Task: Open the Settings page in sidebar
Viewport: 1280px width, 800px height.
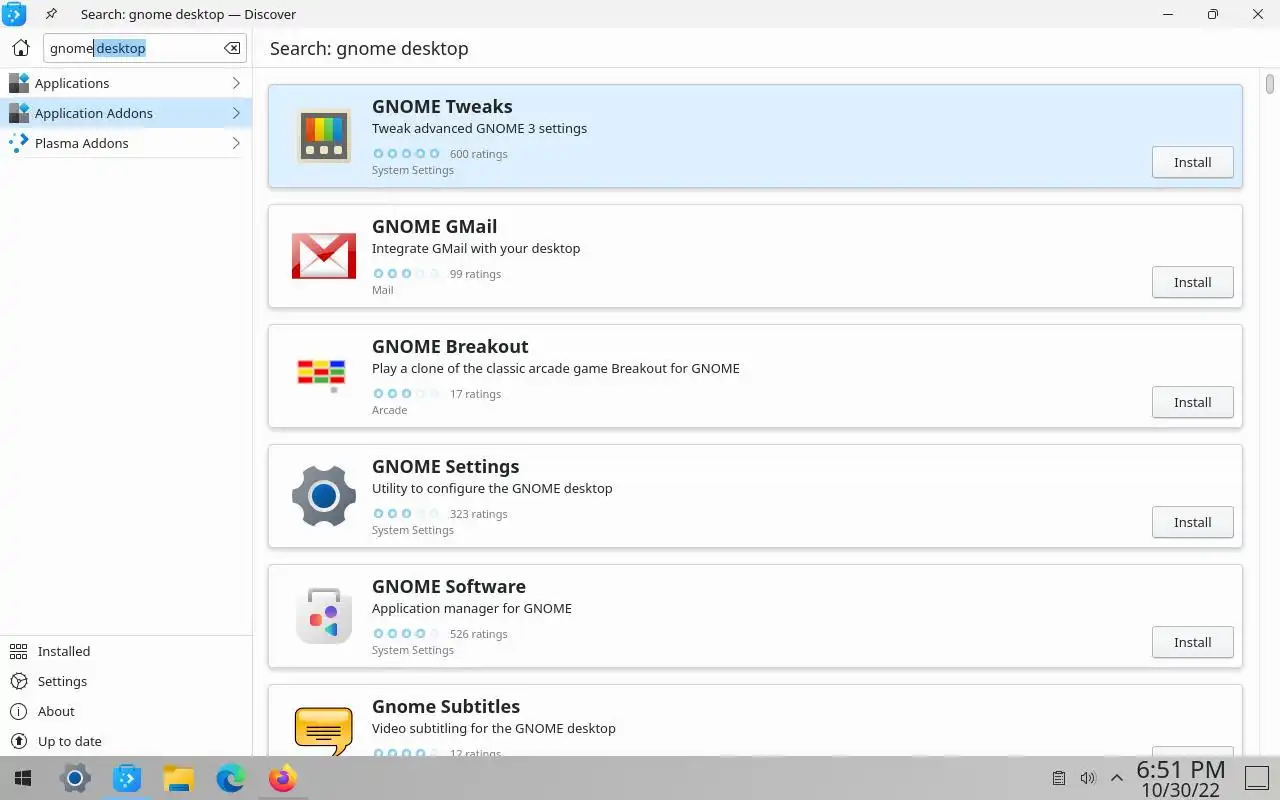Action: [x=126, y=681]
